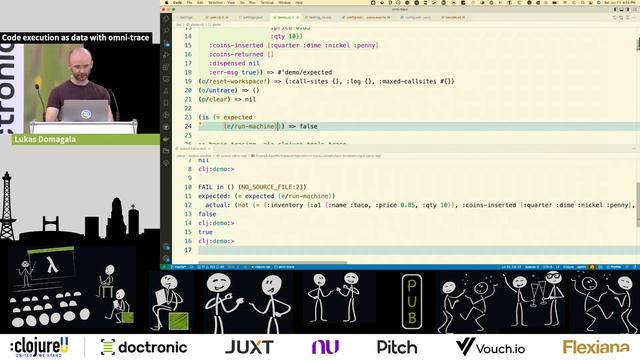Screen dimensions: 640x360
Task: Change the UTF-8 encoding status item
Action: click(x=547, y=267)
